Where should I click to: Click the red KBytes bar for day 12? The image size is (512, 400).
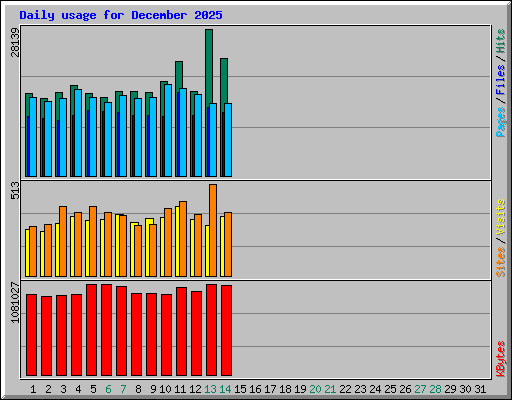197,333
